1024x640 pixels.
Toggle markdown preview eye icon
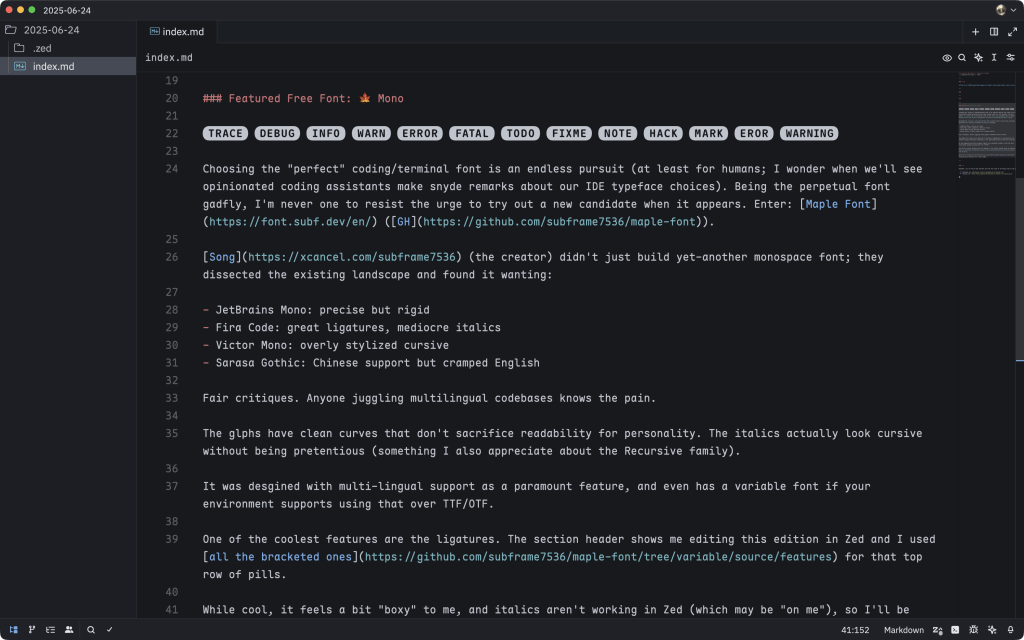(x=947, y=58)
